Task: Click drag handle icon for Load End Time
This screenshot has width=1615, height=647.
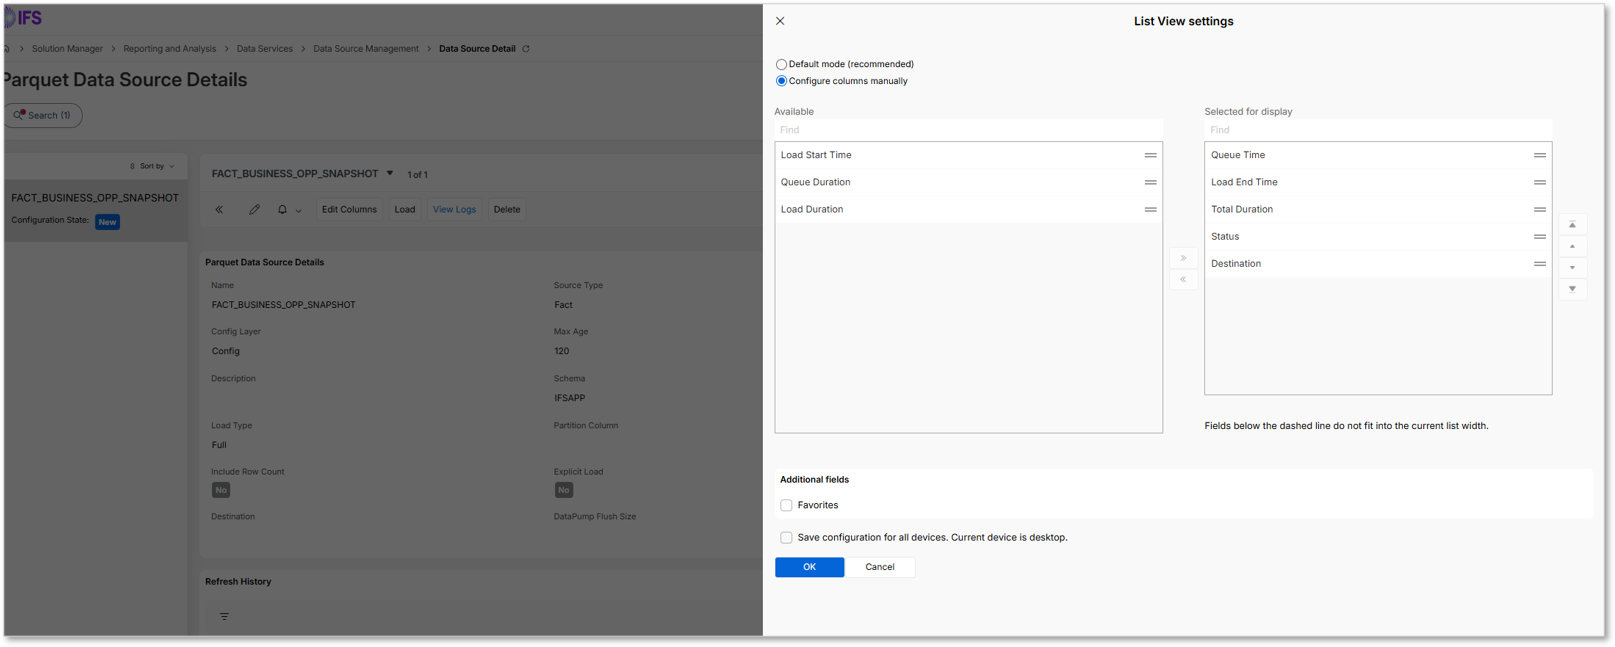Action: click(x=1539, y=182)
